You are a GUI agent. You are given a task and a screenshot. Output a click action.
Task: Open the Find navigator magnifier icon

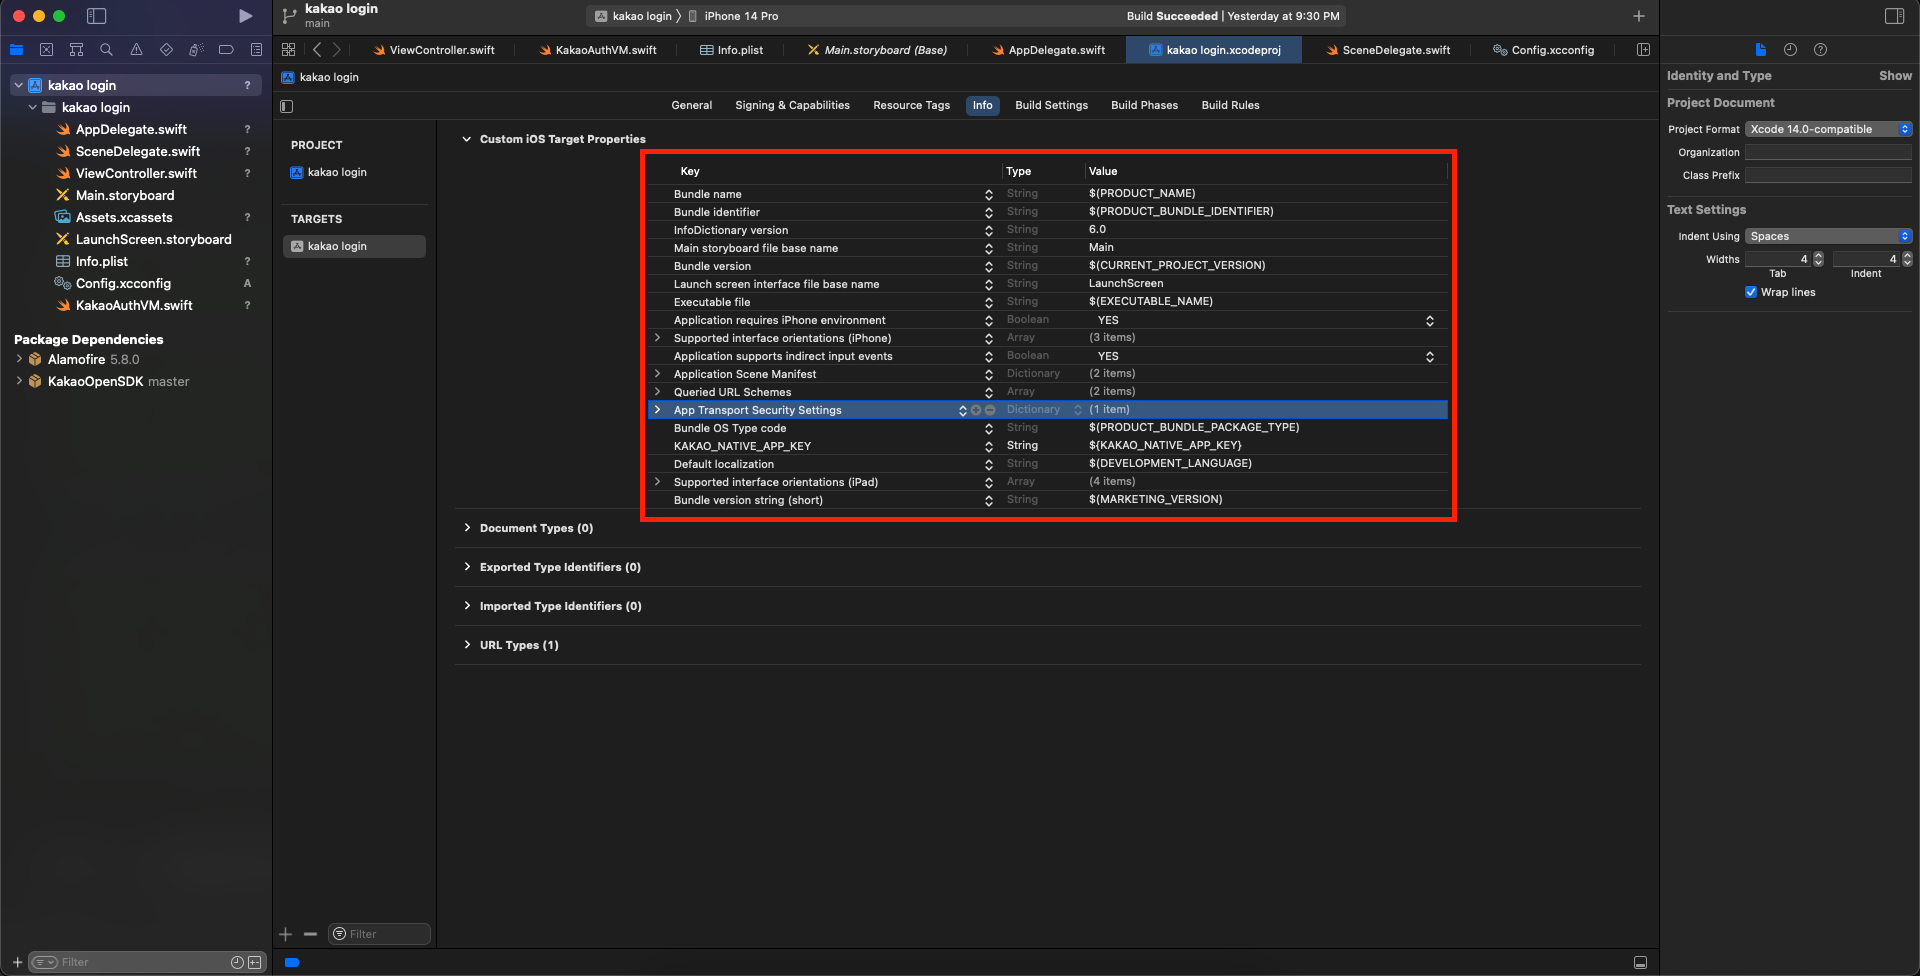pos(106,50)
